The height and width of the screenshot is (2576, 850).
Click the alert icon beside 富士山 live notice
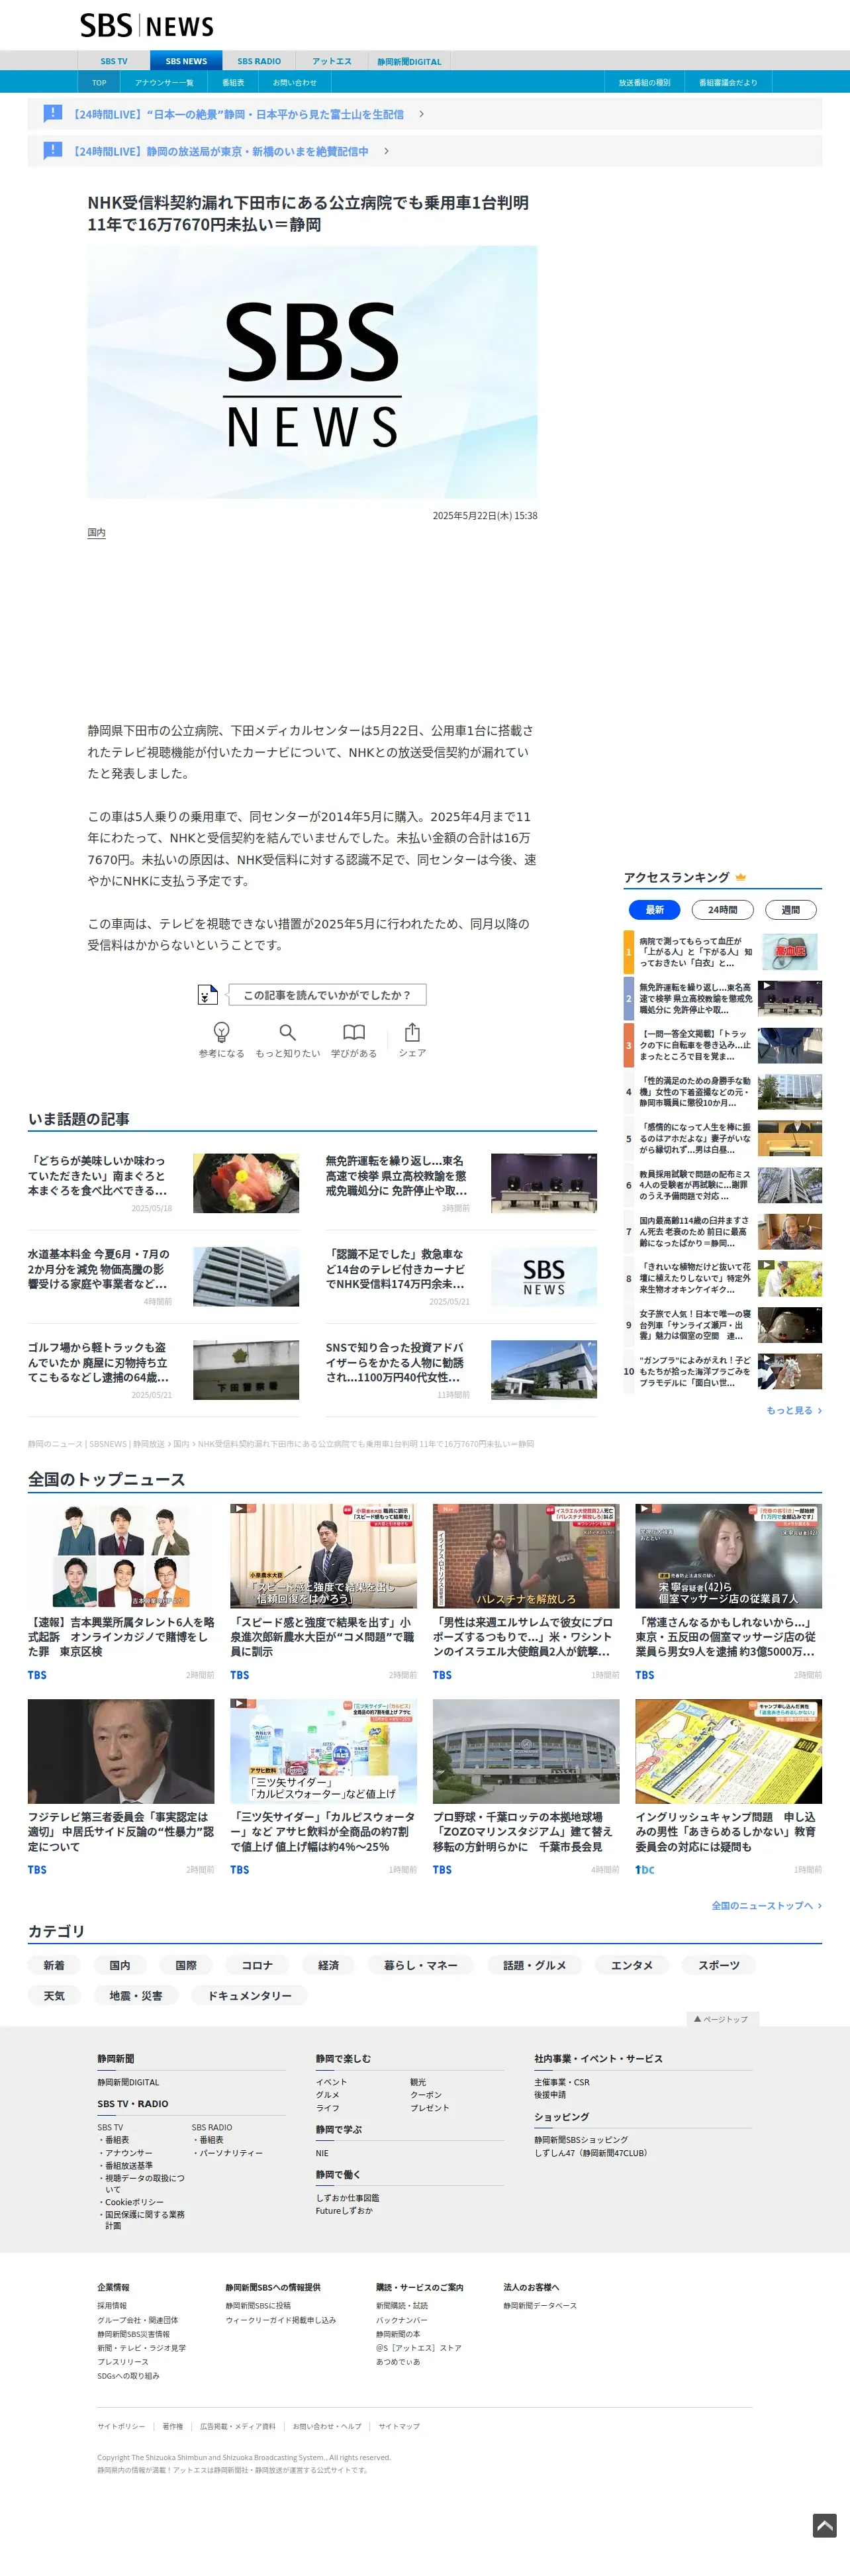point(53,113)
